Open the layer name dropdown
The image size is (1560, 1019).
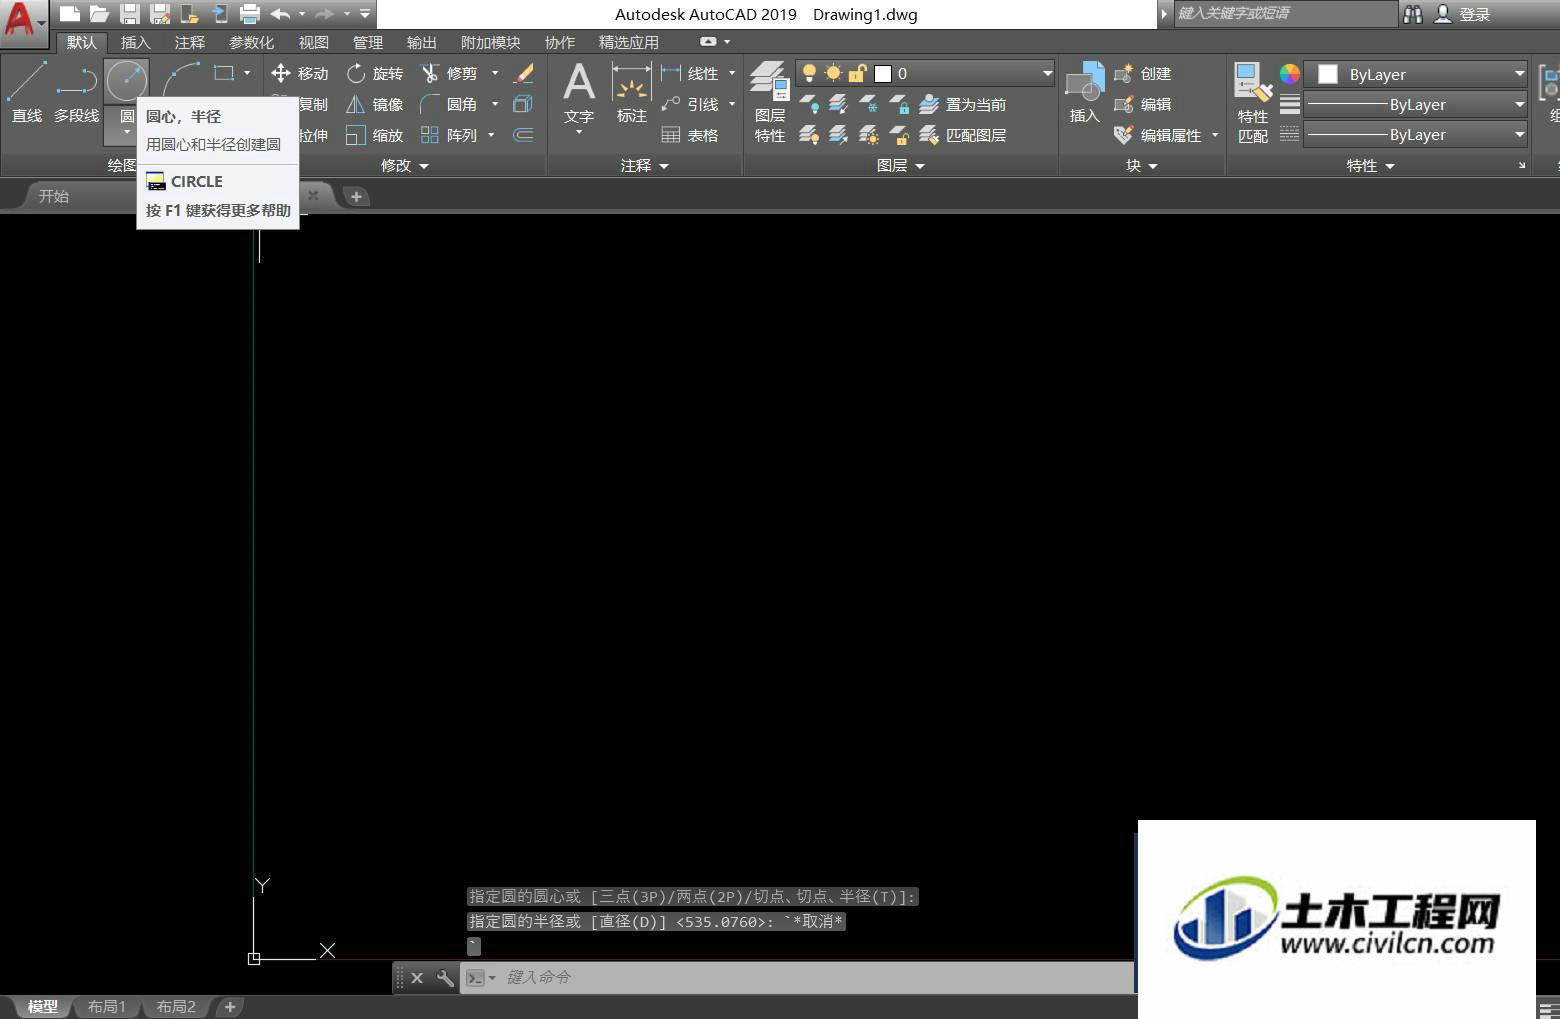(x=1047, y=73)
